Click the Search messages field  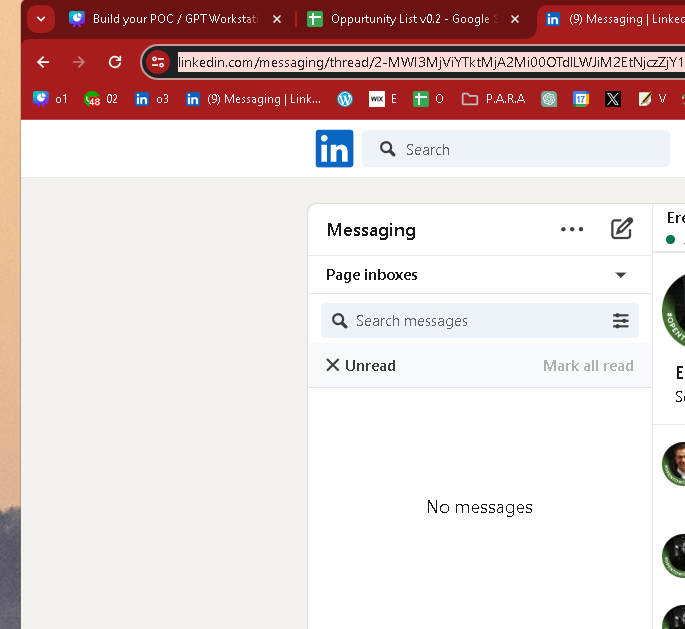coord(480,321)
